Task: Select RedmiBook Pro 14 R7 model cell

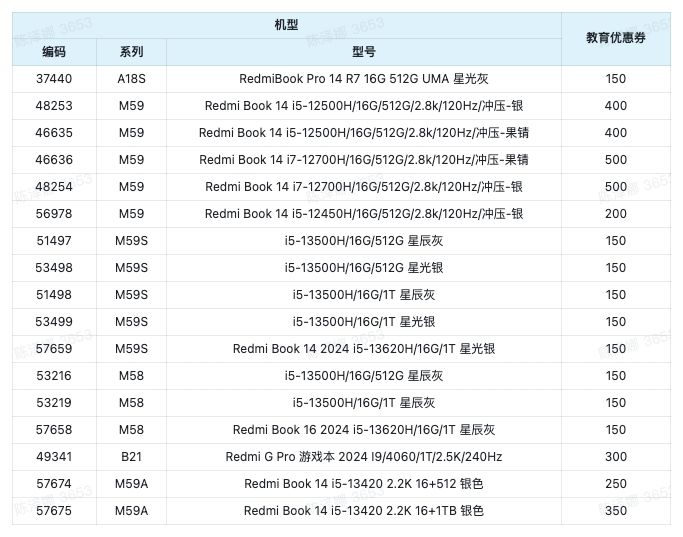Action: click(363, 78)
